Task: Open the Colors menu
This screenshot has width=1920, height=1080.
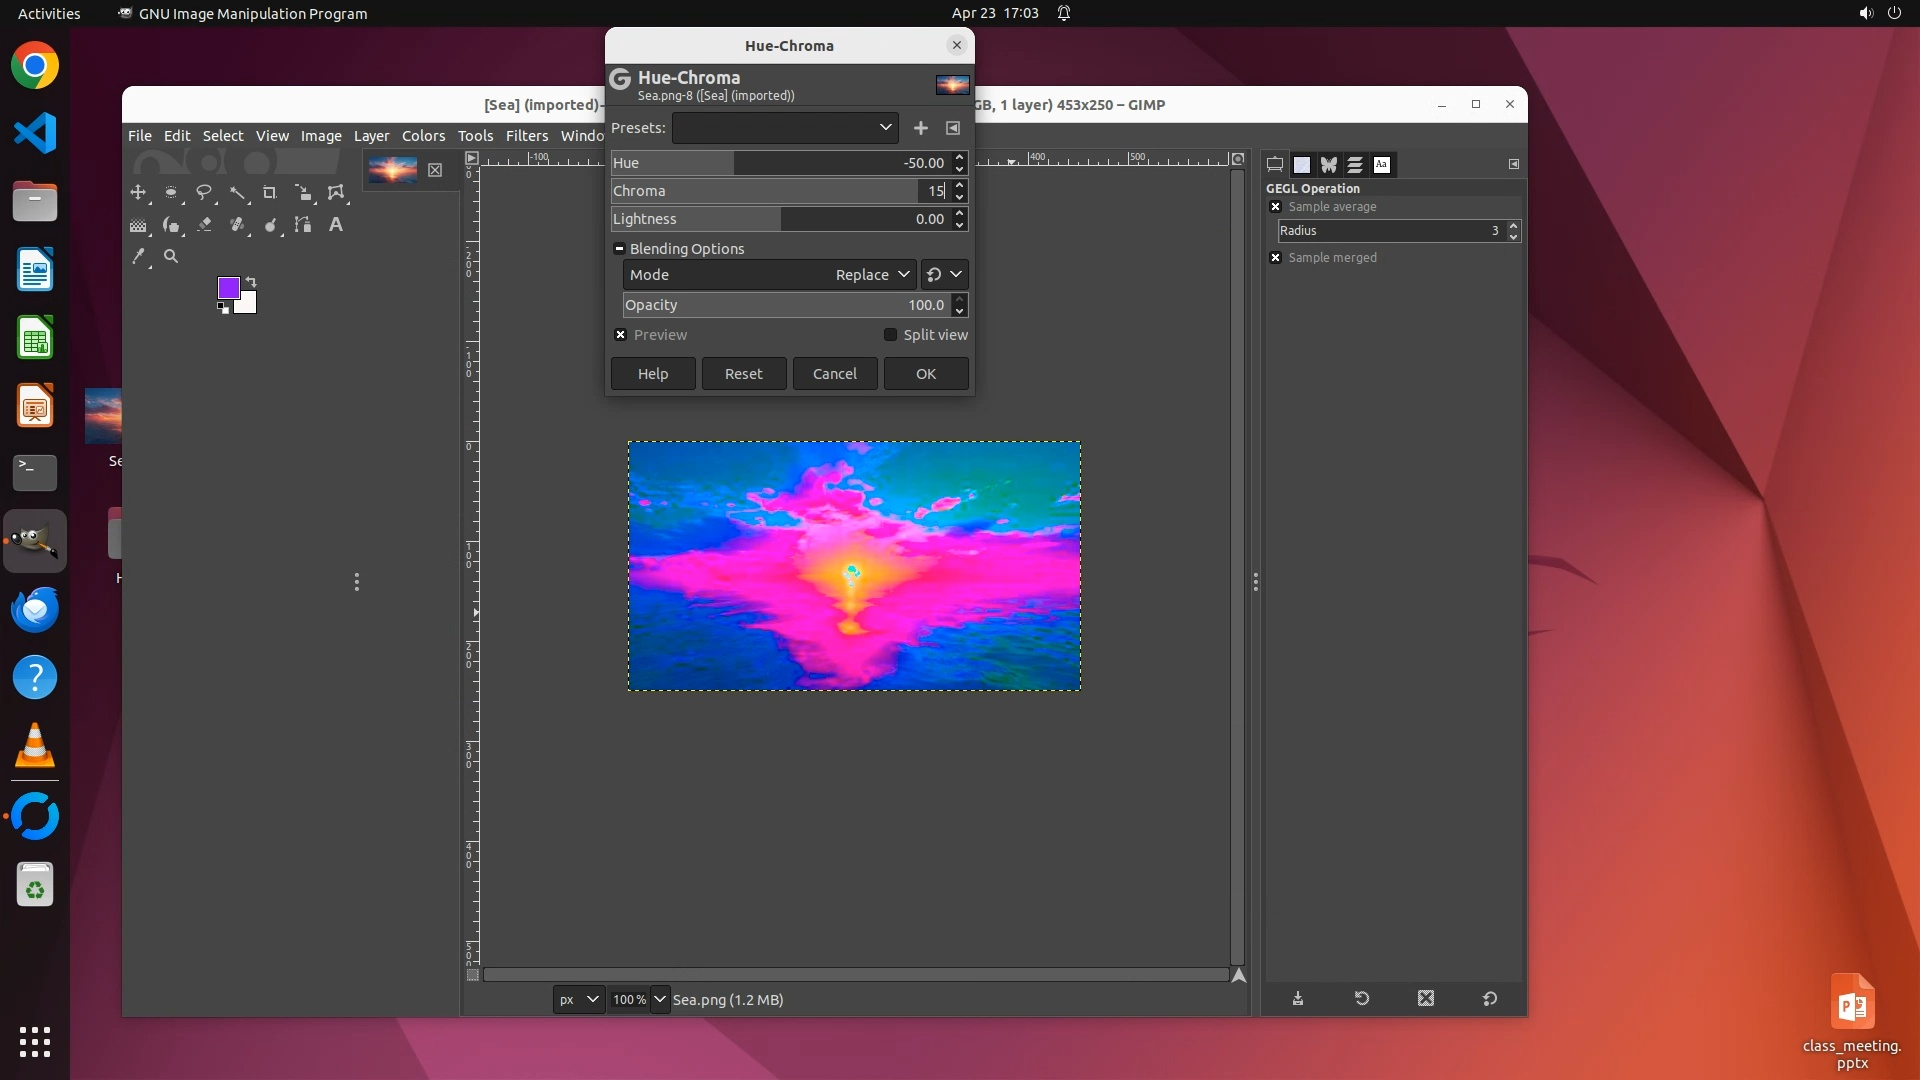Action: [423, 136]
